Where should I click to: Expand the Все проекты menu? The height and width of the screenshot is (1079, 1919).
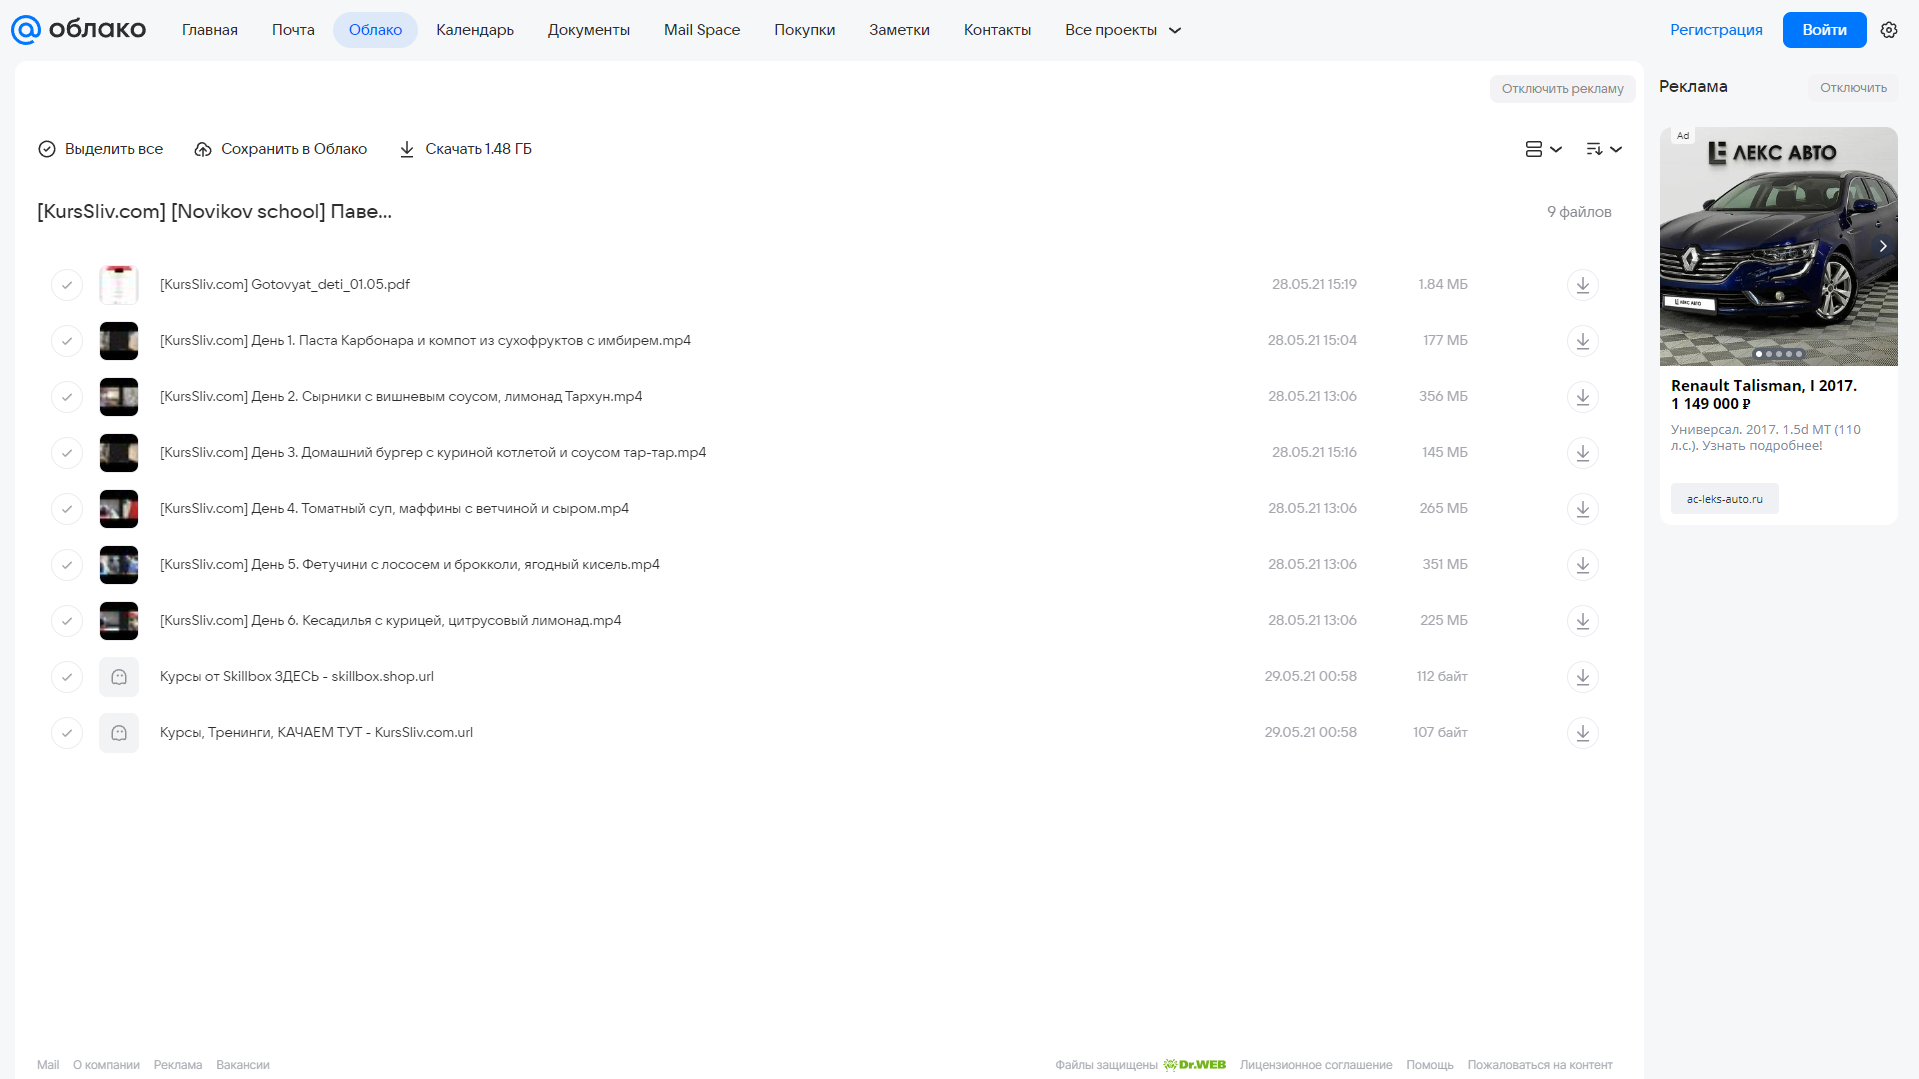(1122, 30)
